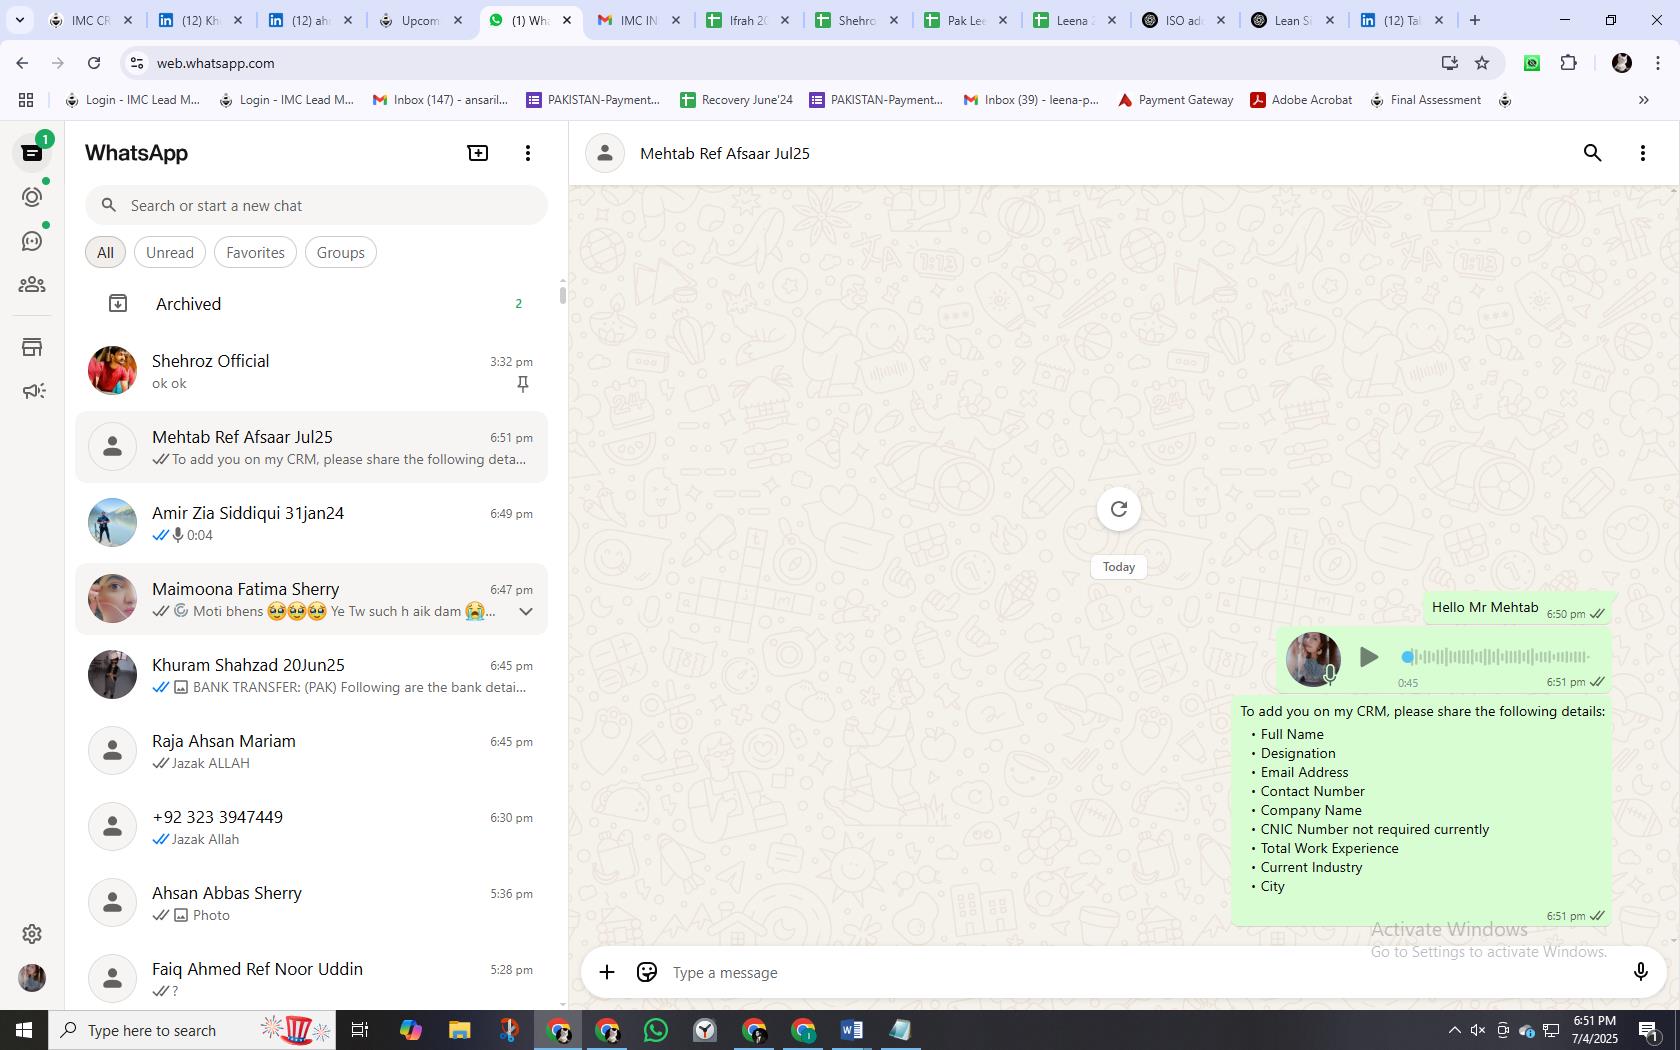Click Mehtab Ref Afsaar Jul25 header name

(x=725, y=153)
